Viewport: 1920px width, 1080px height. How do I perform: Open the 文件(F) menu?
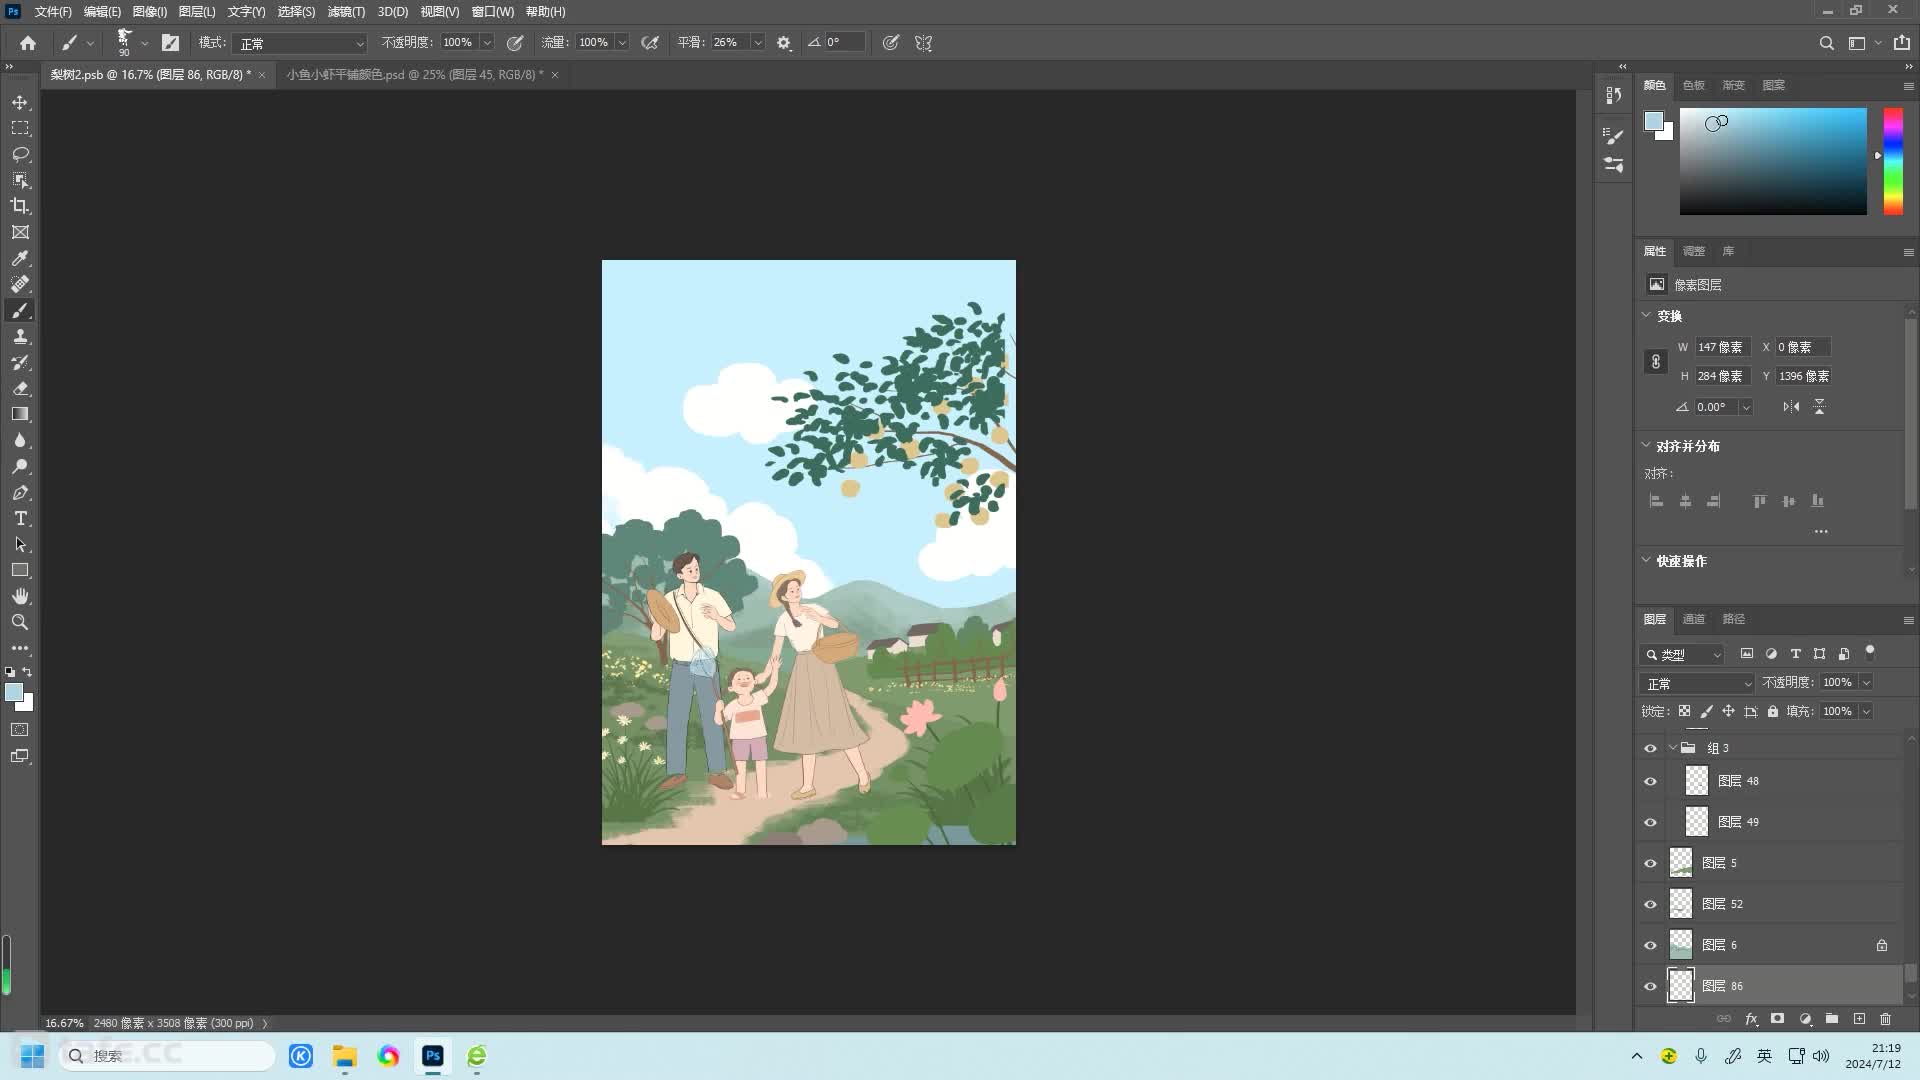point(53,12)
